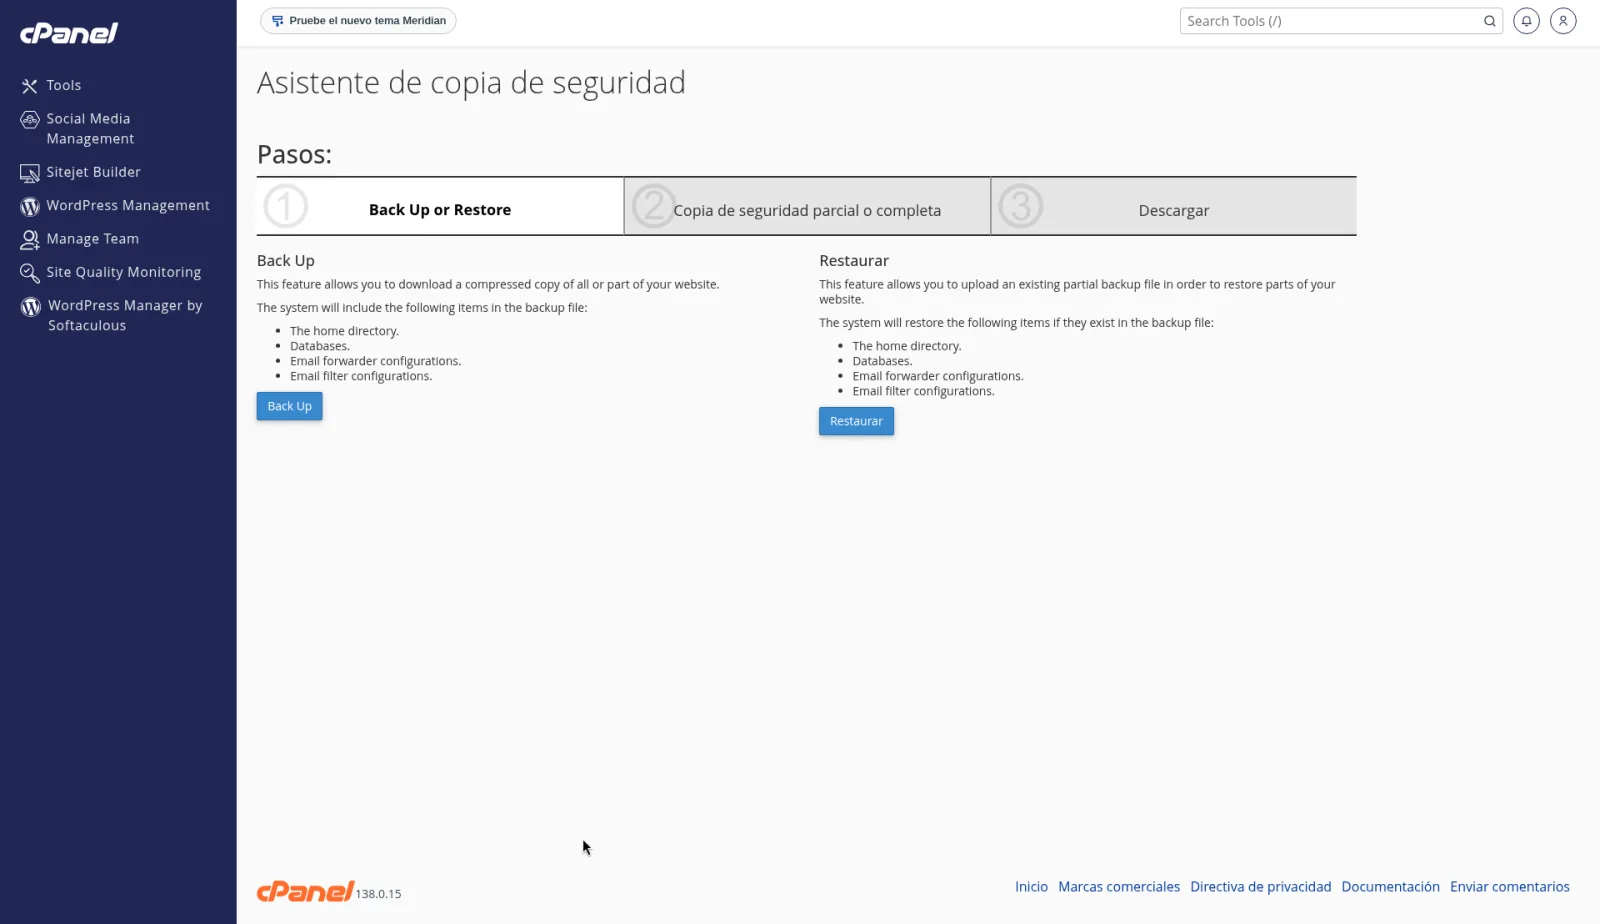Select step 3 Descargar
The width and height of the screenshot is (1600, 924).
click(x=1174, y=207)
